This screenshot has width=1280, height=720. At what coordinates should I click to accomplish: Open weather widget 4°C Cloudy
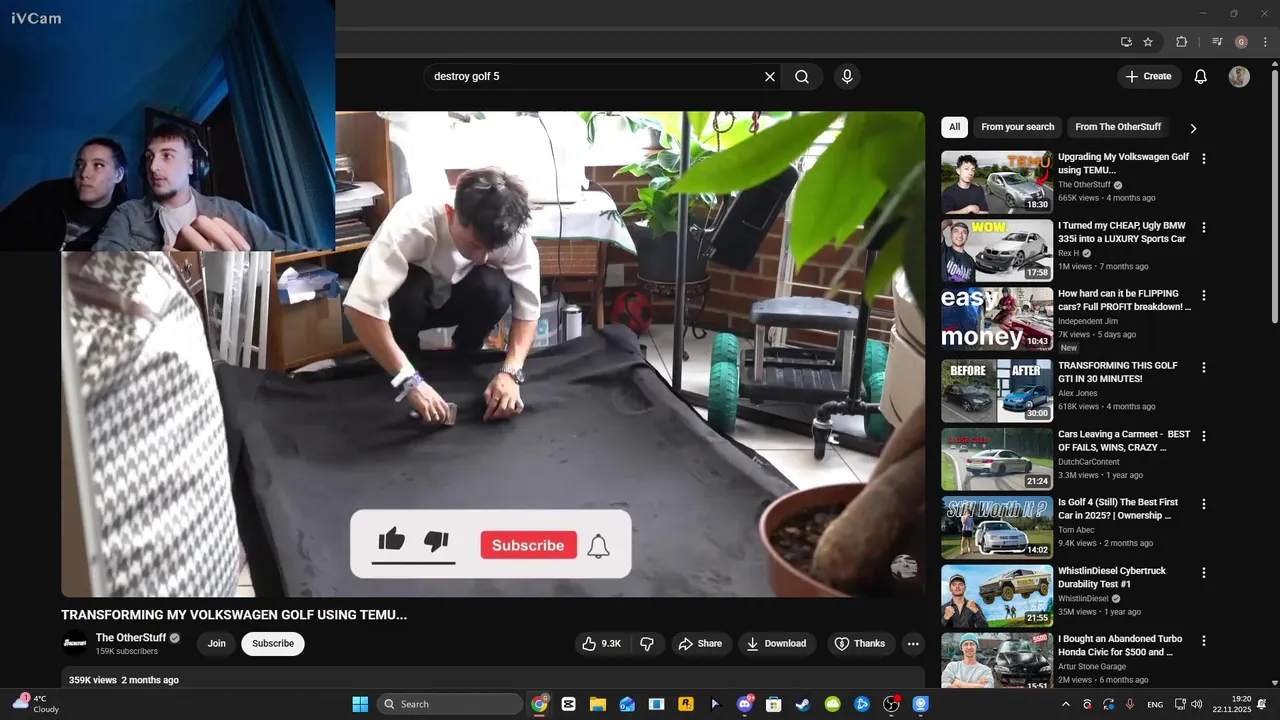[x=36, y=704]
